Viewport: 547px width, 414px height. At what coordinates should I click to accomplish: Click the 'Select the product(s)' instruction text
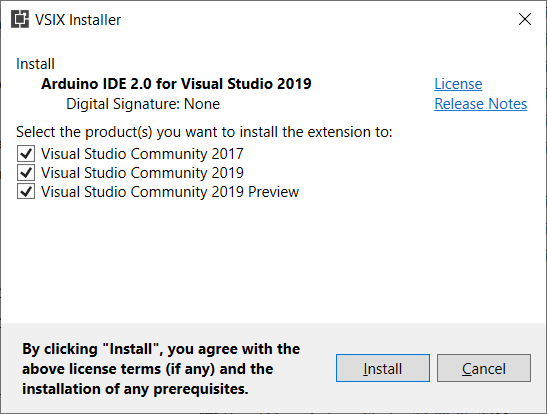pos(204,132)
